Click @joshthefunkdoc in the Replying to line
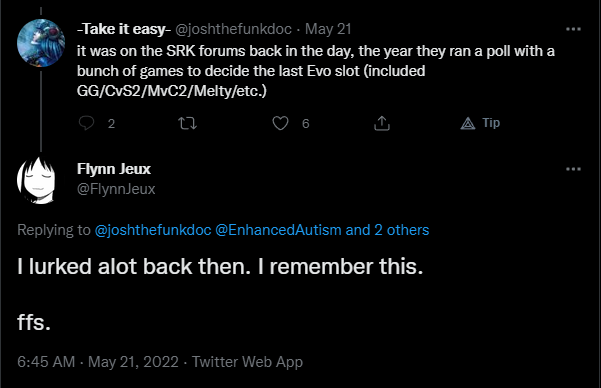This screenshot has height=388, width=601. click(x=153, y=230)
